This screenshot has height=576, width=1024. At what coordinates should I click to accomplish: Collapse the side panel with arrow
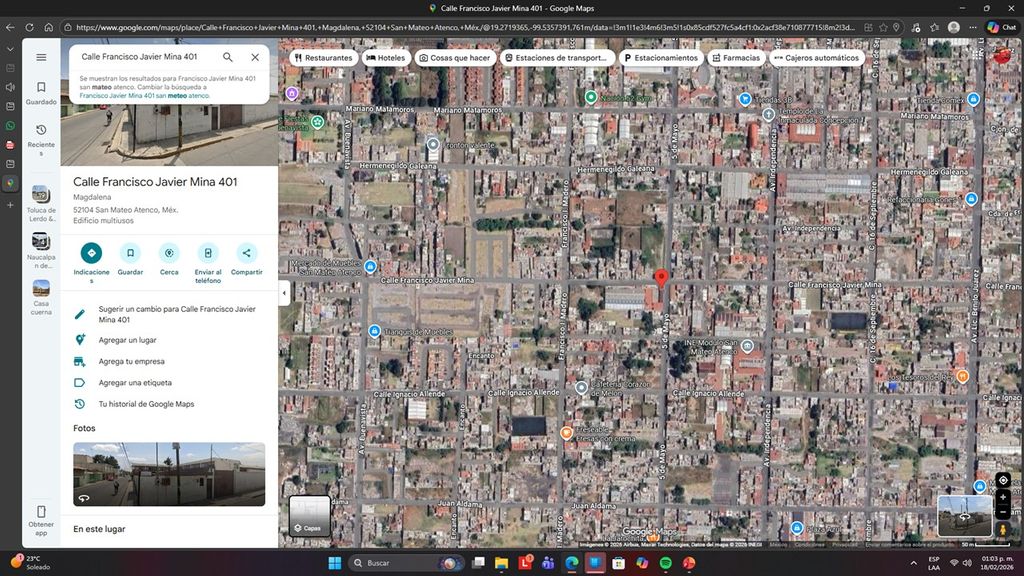tap(284, 293)
